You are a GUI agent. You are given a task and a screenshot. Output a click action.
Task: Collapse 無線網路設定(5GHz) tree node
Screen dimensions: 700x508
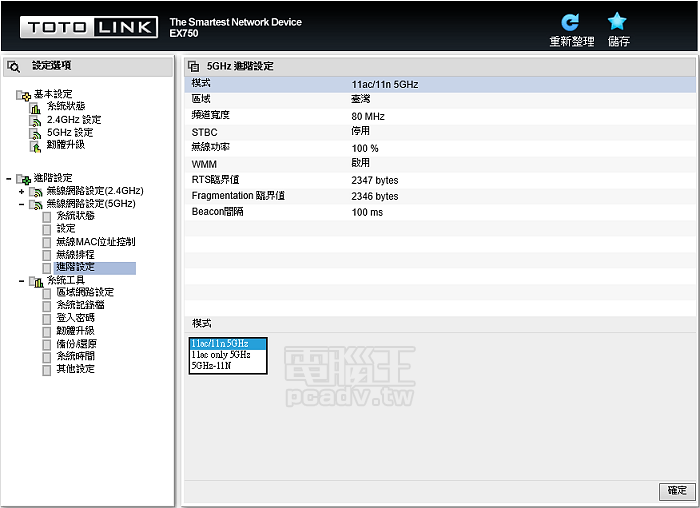tap(22, 204)
